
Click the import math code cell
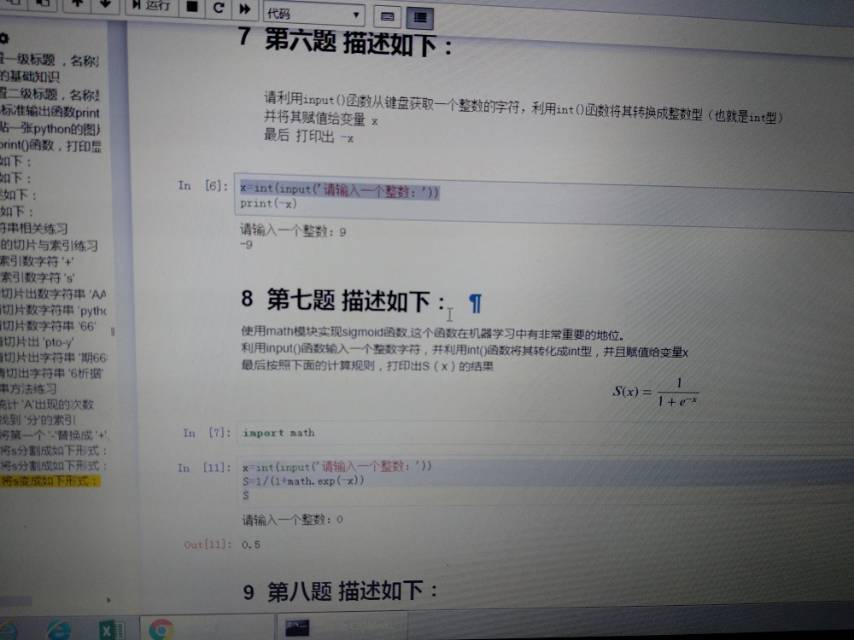545,434
